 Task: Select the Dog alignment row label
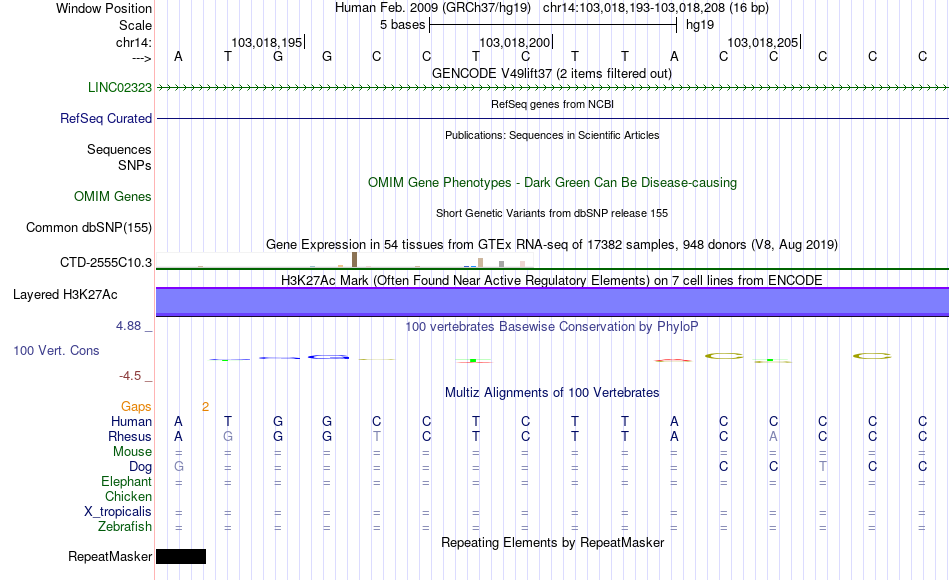[141, 467]
